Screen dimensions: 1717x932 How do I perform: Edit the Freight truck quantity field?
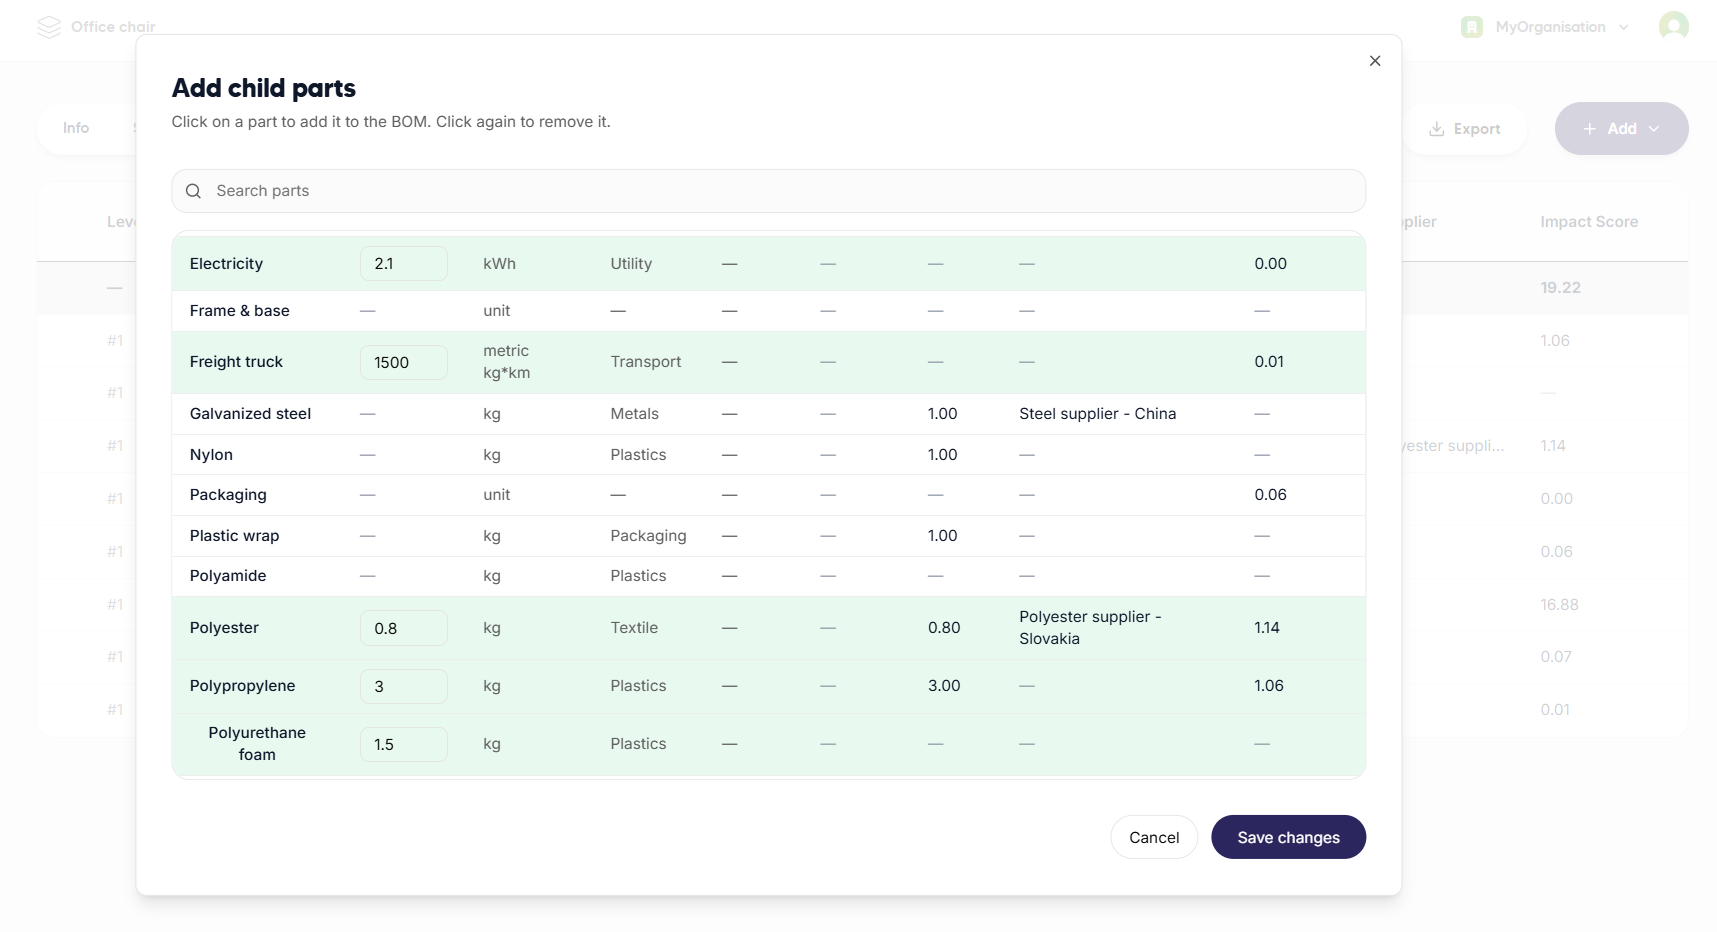[403, 362]
